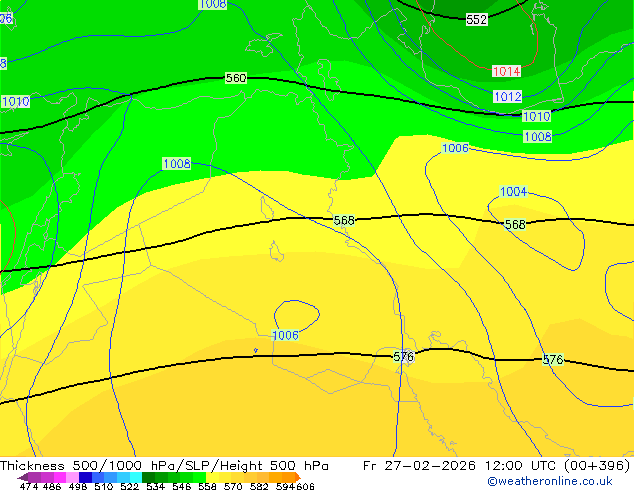The image size is (634, 490).
Task: Click the 474 legend value
Action: point(29,486)
